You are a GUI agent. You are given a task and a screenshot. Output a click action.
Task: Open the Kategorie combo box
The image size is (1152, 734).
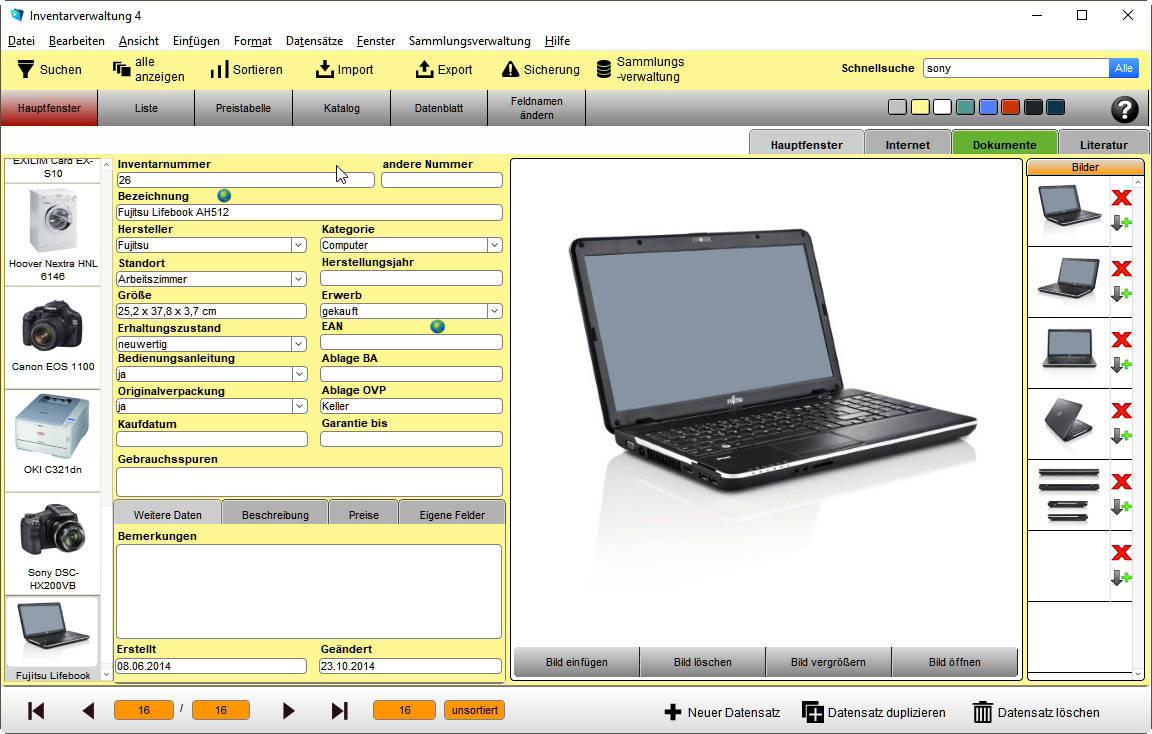[x=494, y=245]
